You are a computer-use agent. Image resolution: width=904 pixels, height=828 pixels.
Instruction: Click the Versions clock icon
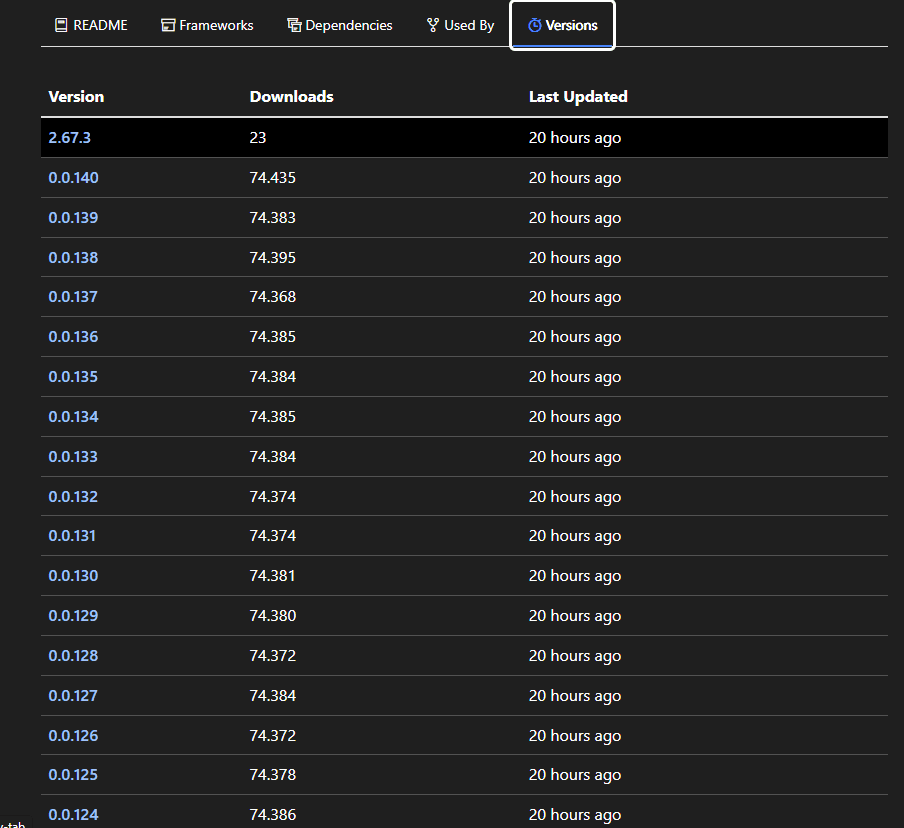[x=534, y=25]
